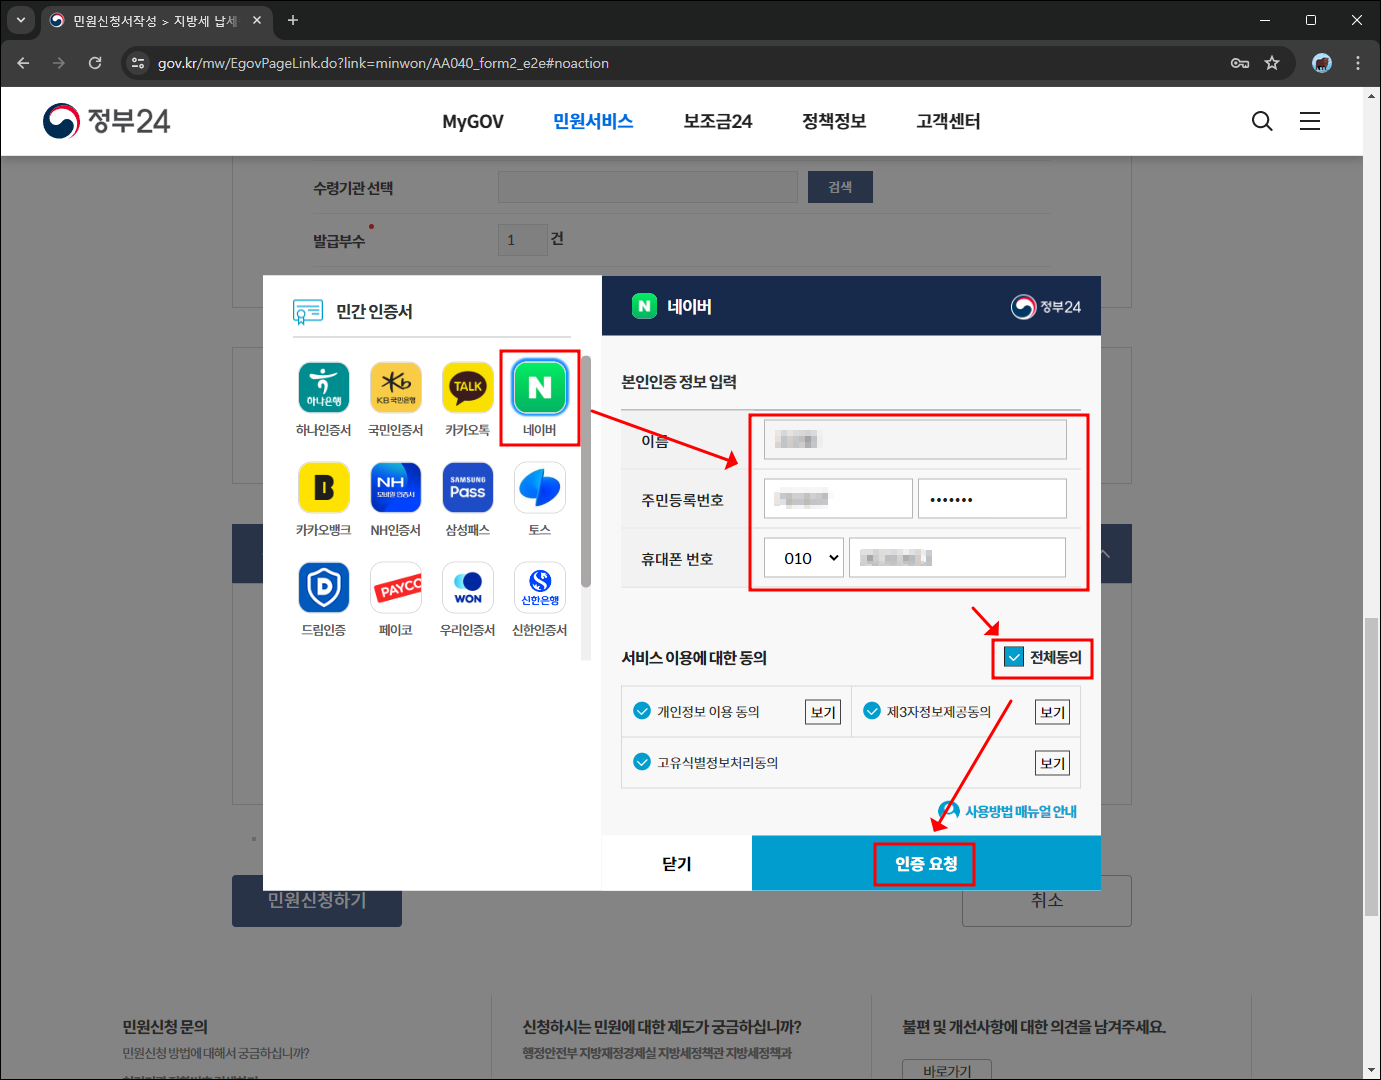Click the 바로가기 button in footer
This screenshot has width=1381, height=1080.
point(947,1069)
